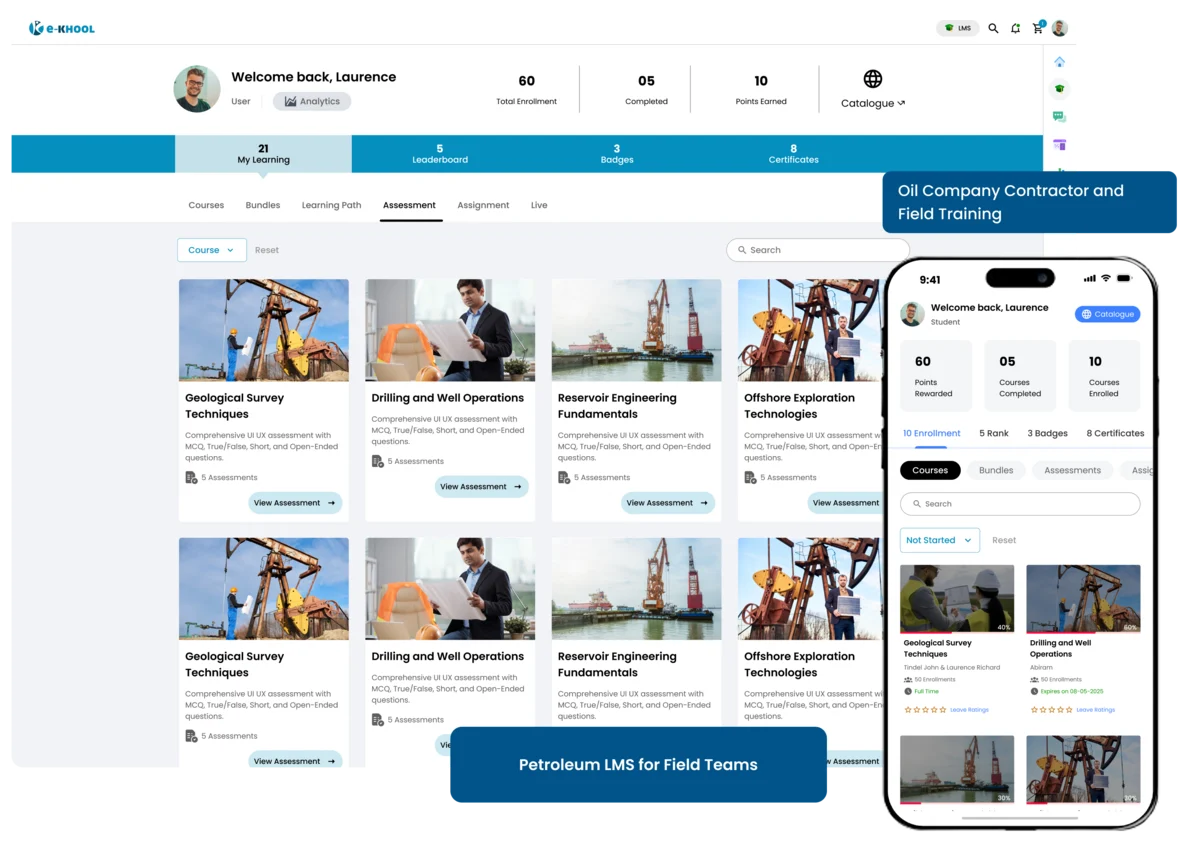Switch to Assessments filter on the mobile screen
This screenshot has width=1200, height=847.
point(1072,470)
